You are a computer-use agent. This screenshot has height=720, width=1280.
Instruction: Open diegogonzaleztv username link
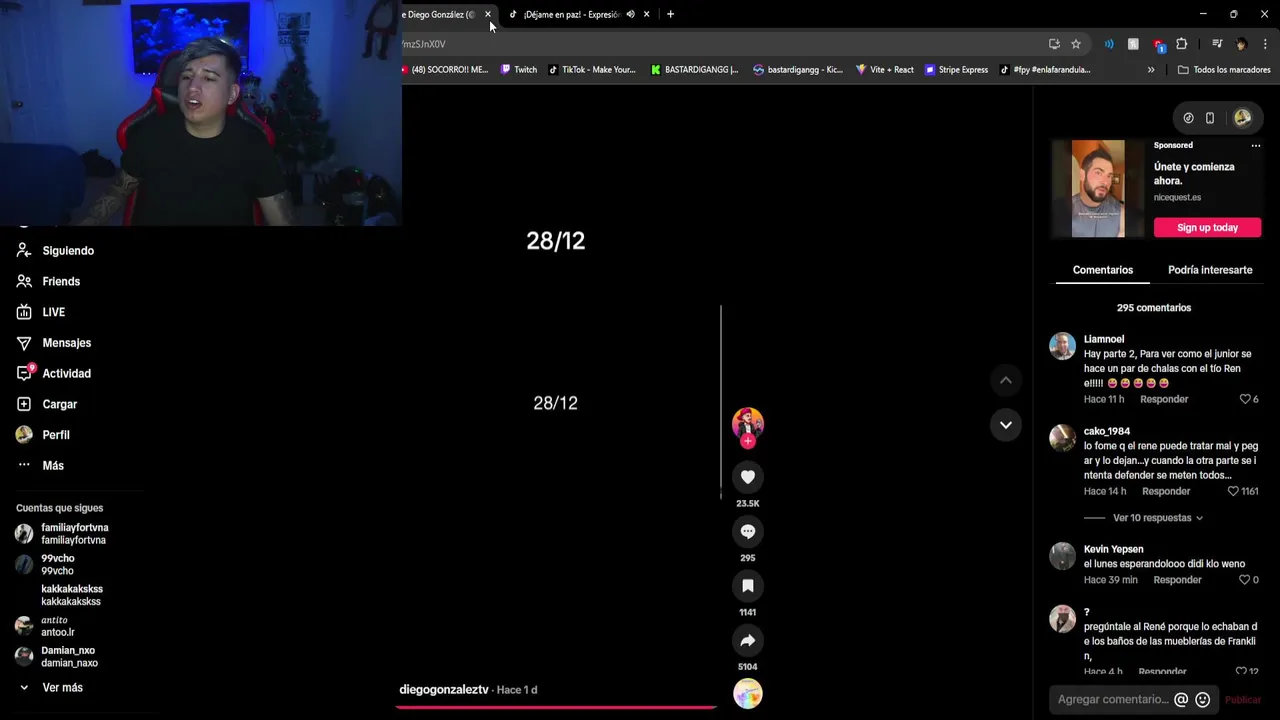pos(444,690)
